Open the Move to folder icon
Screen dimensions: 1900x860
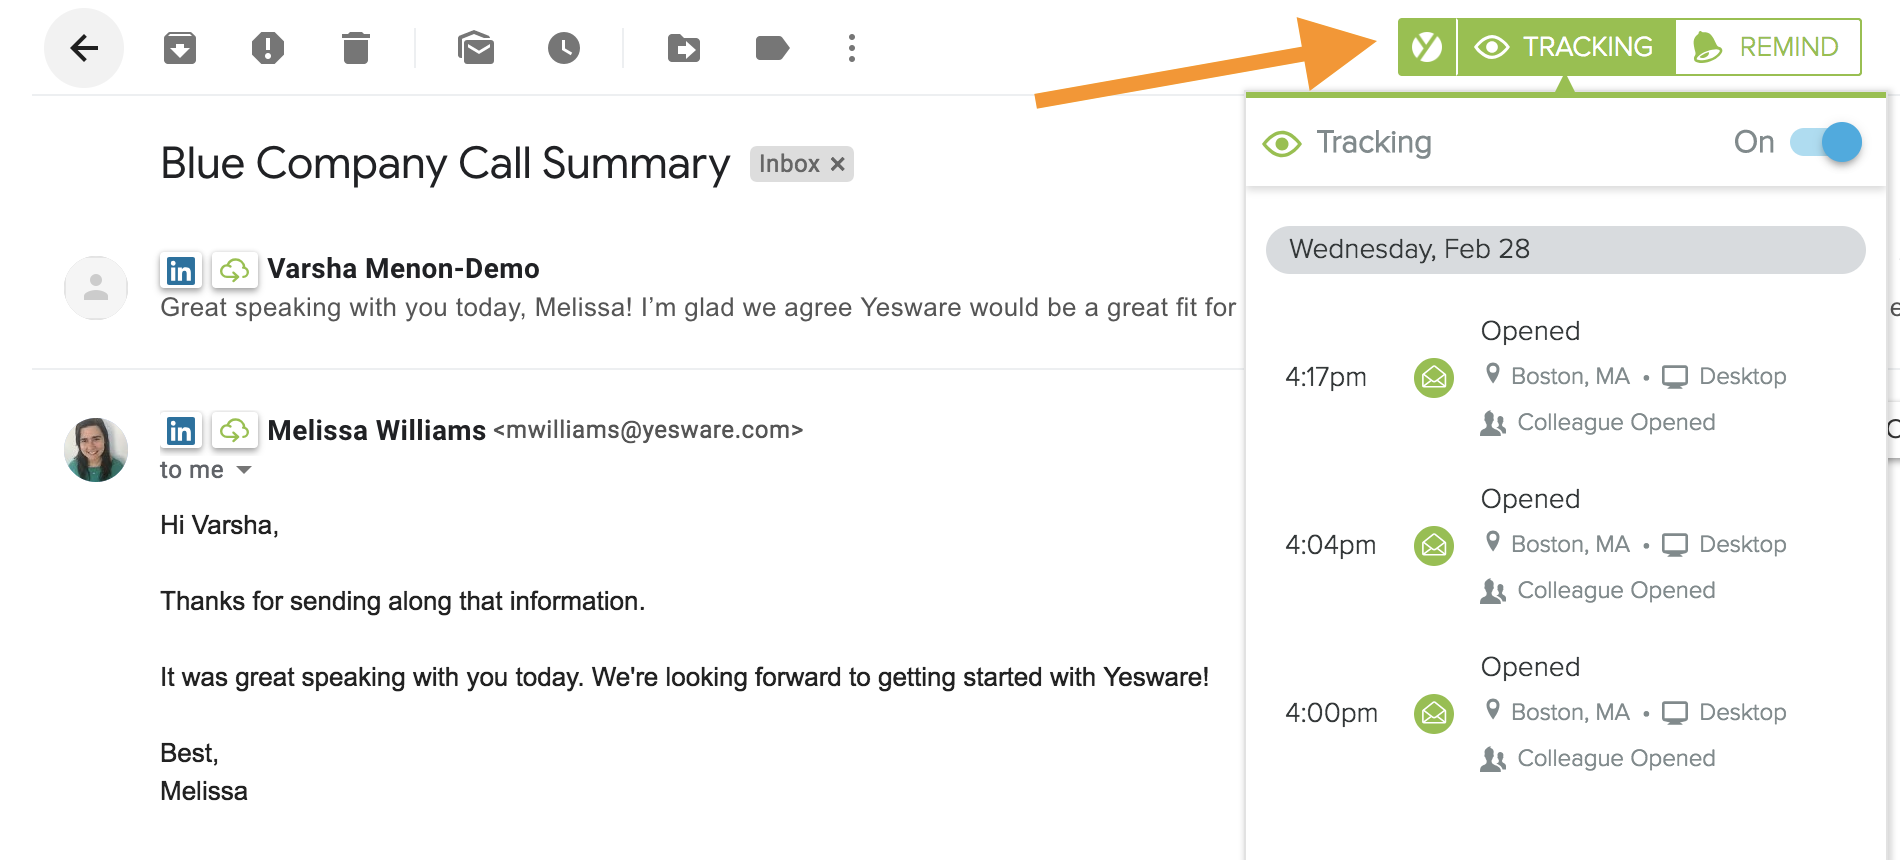pyautogui.click(x=684, y=48)
